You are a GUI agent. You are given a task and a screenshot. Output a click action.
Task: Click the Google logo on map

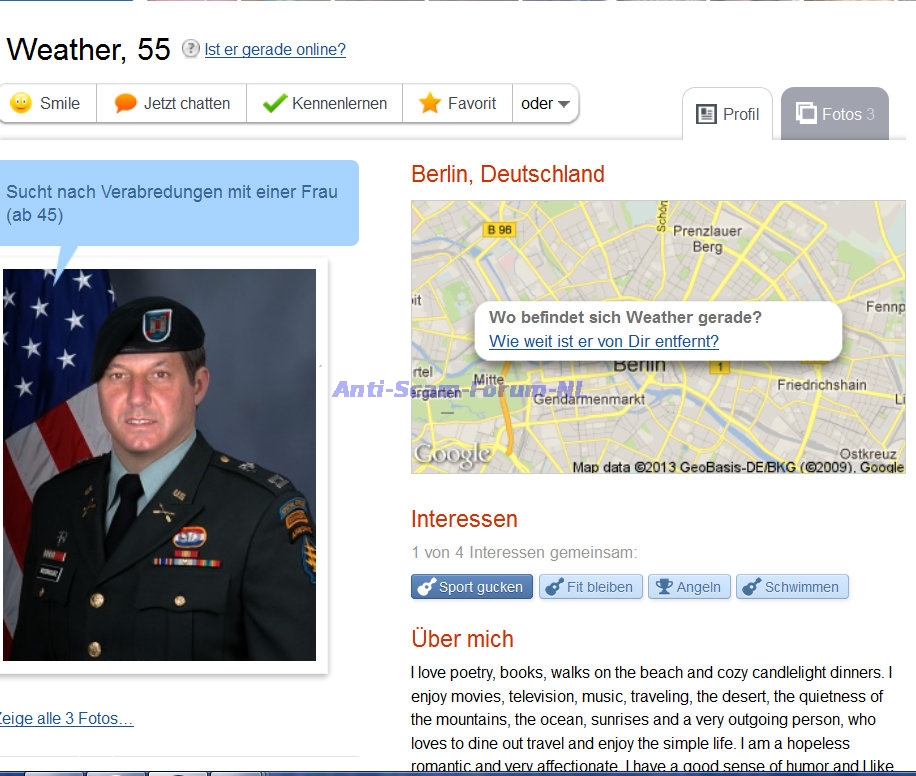click(452, 455)
